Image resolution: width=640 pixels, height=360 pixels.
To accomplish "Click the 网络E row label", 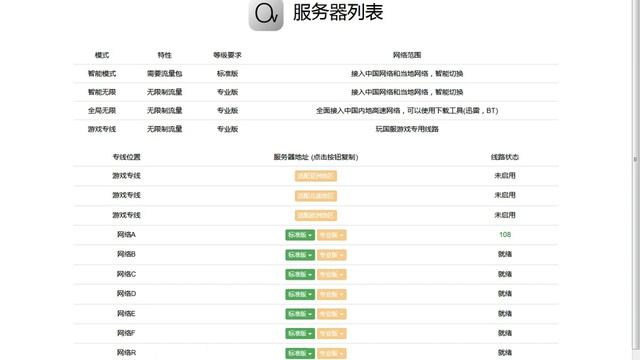I will coord(126,313).
